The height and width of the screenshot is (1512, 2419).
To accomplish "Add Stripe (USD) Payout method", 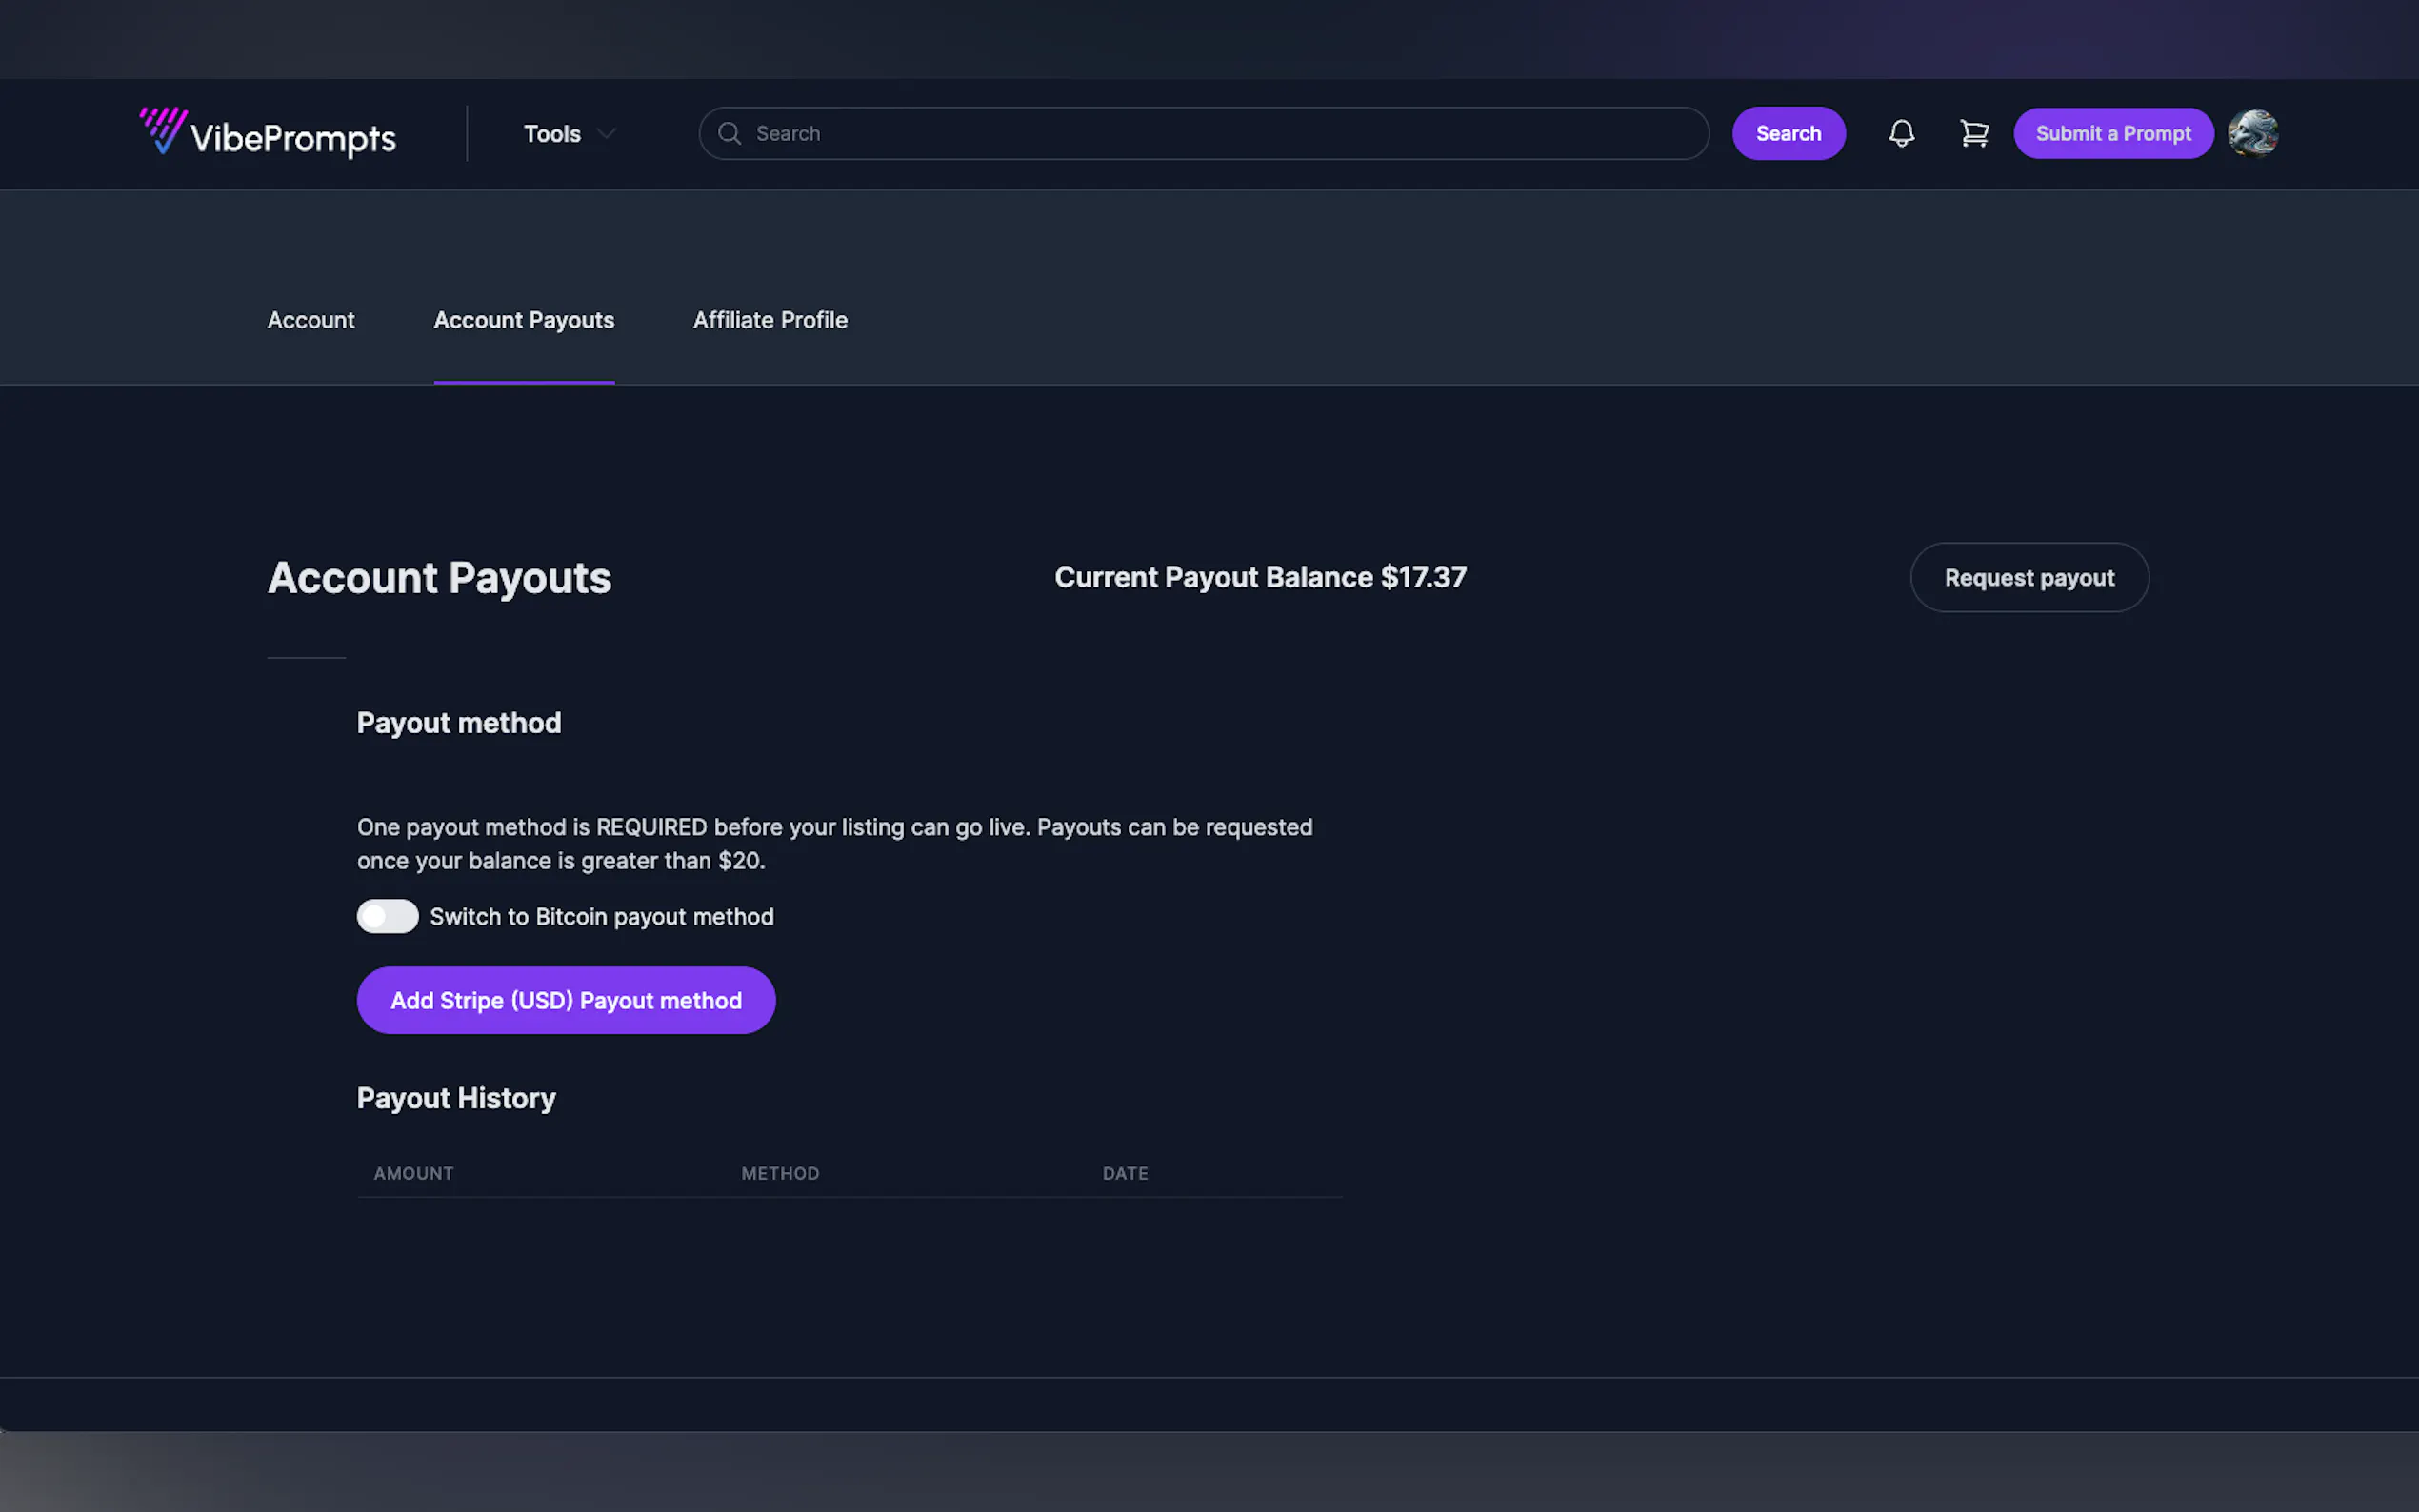I will [x=566, y=1000].
